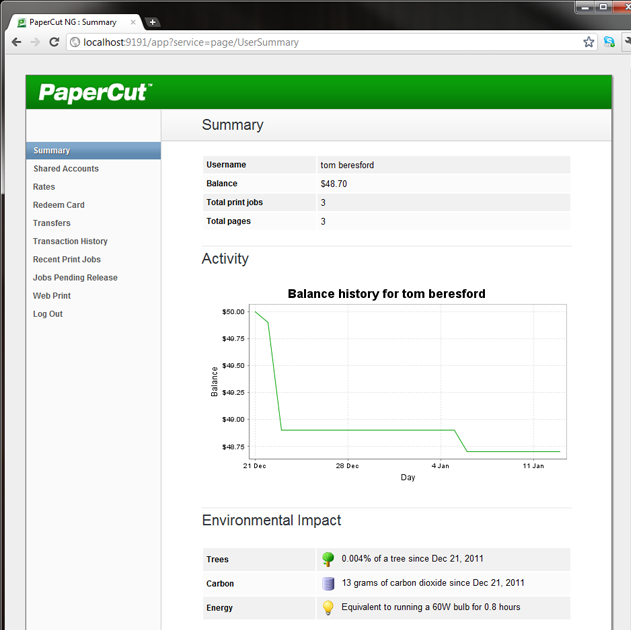The width and height of the screenshot is (631, 630).
Task: Click the browser forward arrow
Action: [35, 42]
